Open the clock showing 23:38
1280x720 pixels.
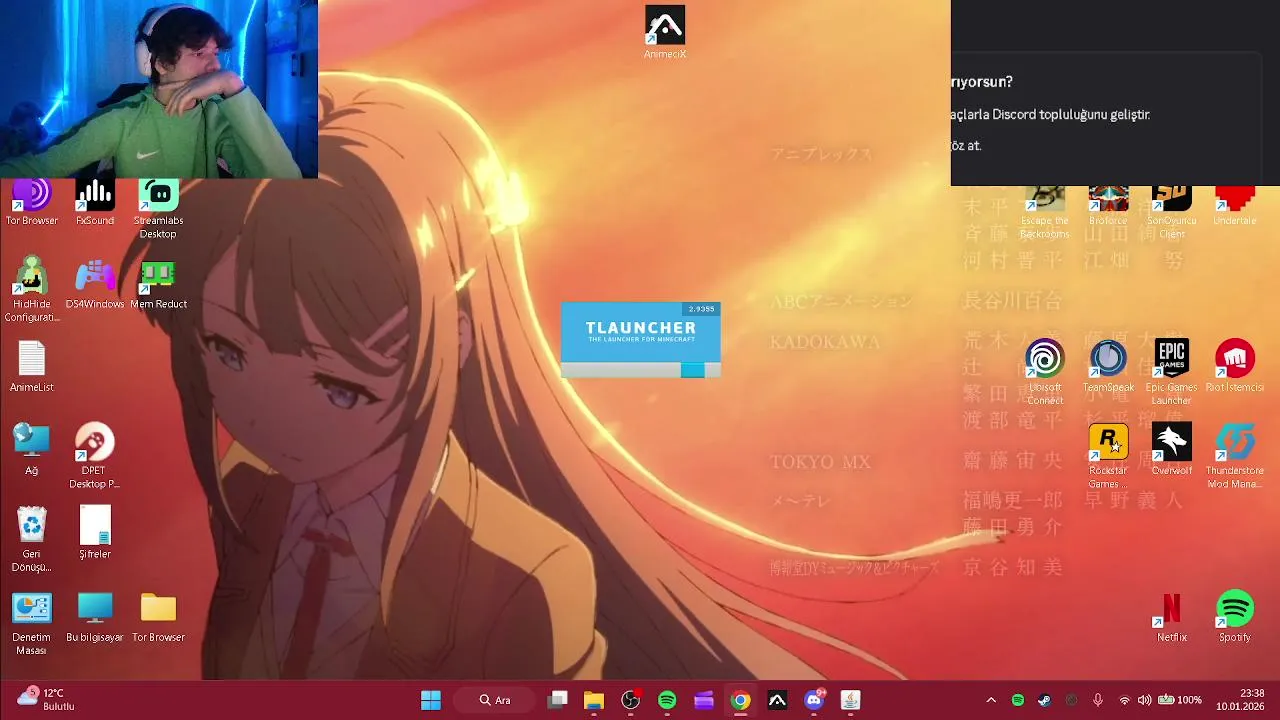click(1239, 700)
